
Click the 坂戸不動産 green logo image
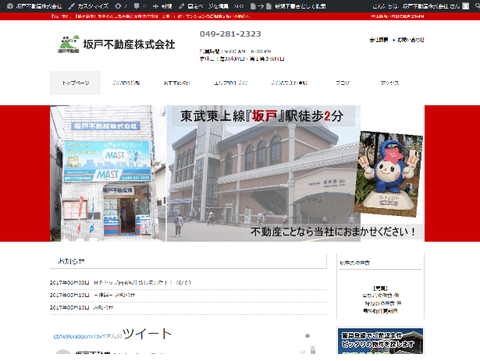click(68, 44)
